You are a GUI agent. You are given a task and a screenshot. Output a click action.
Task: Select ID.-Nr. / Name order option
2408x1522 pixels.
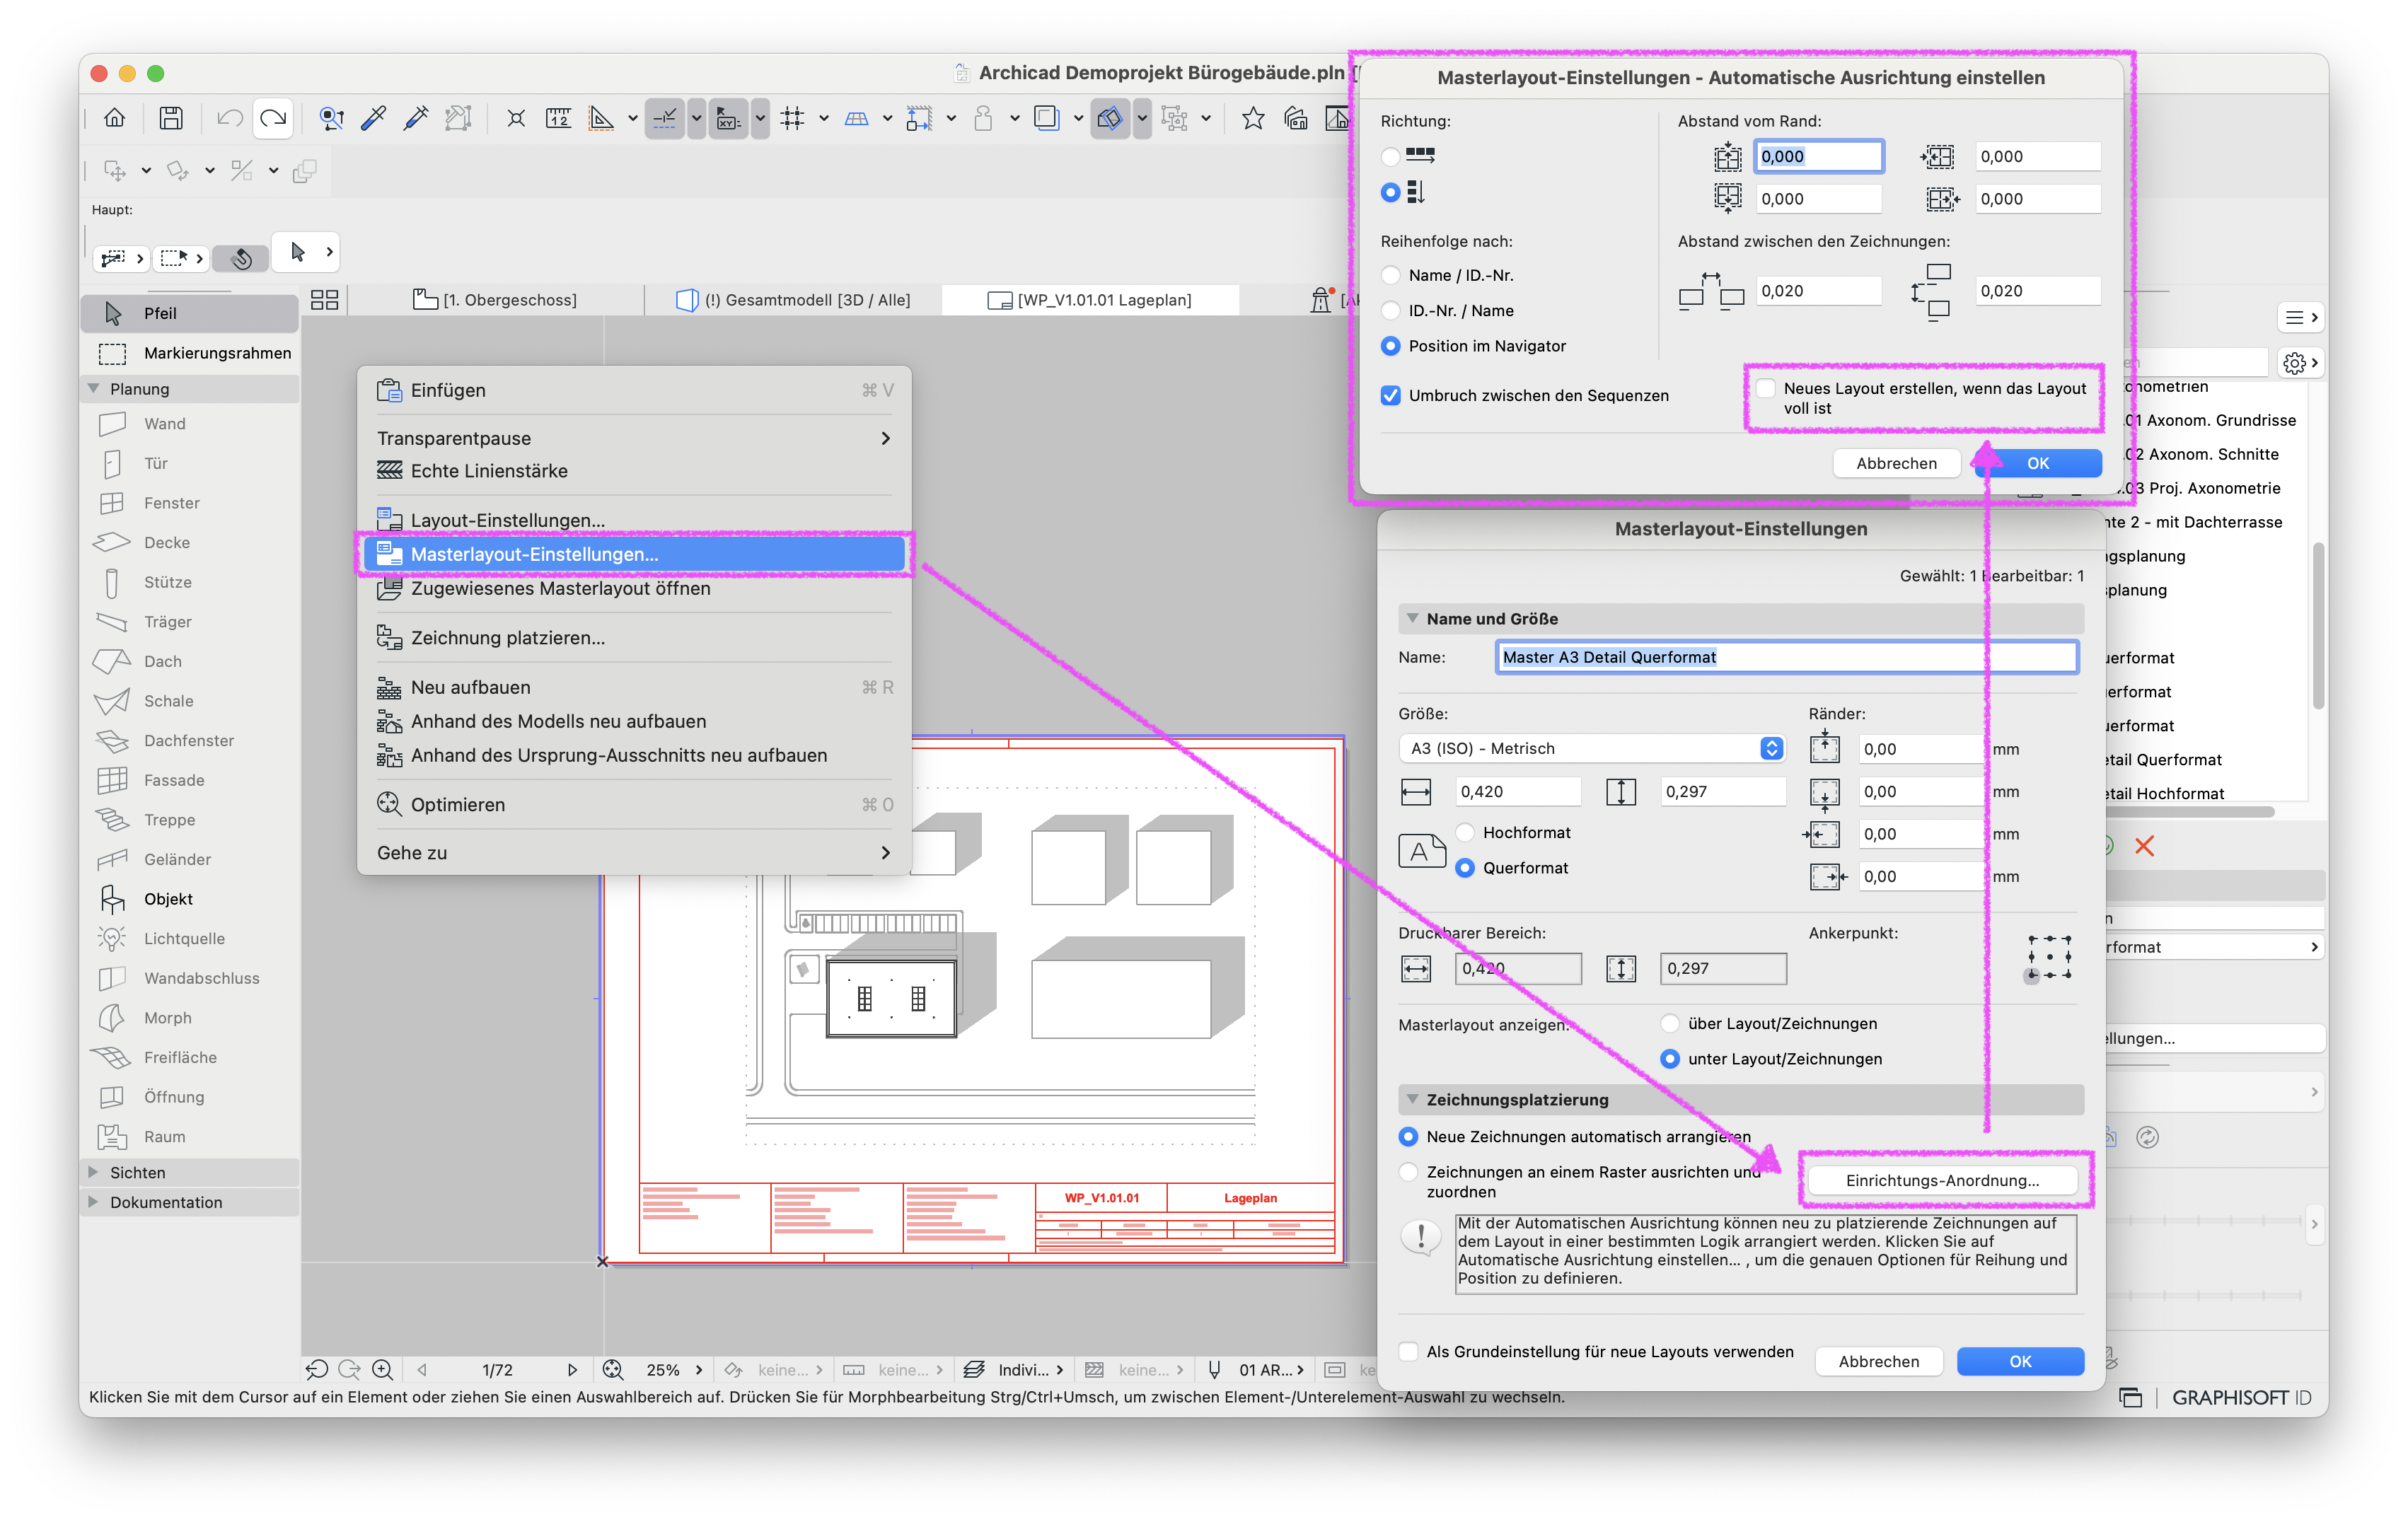pyautogui.click(x=1390, y=311)
